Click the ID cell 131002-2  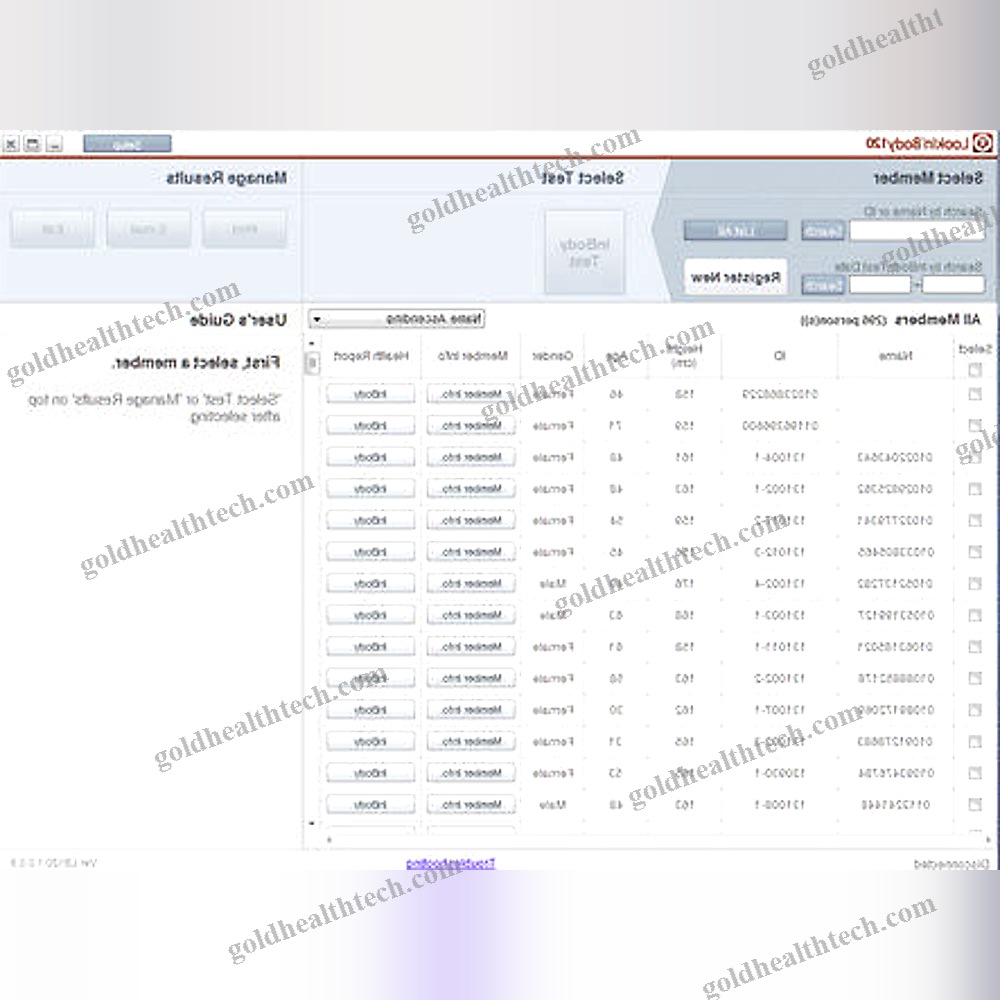(780, 679)
